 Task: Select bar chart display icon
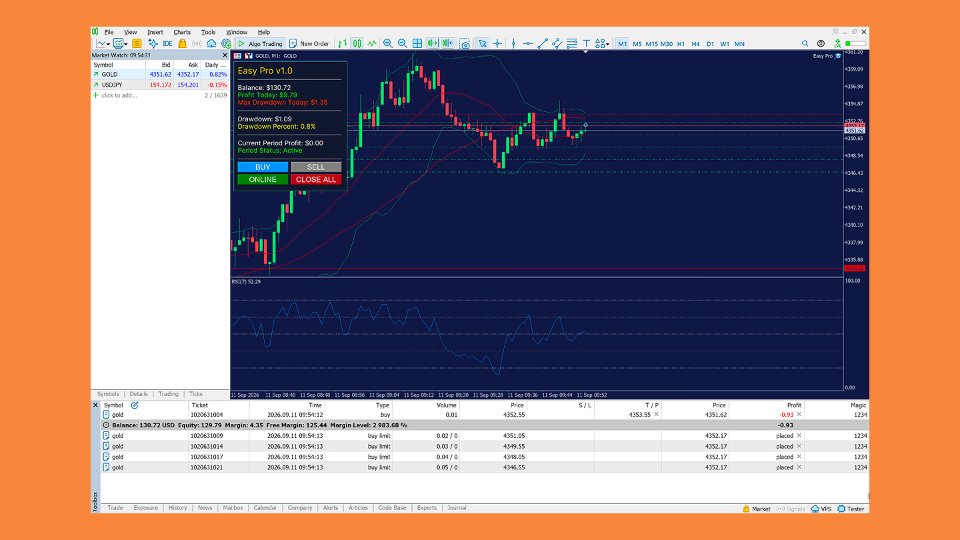342,43
